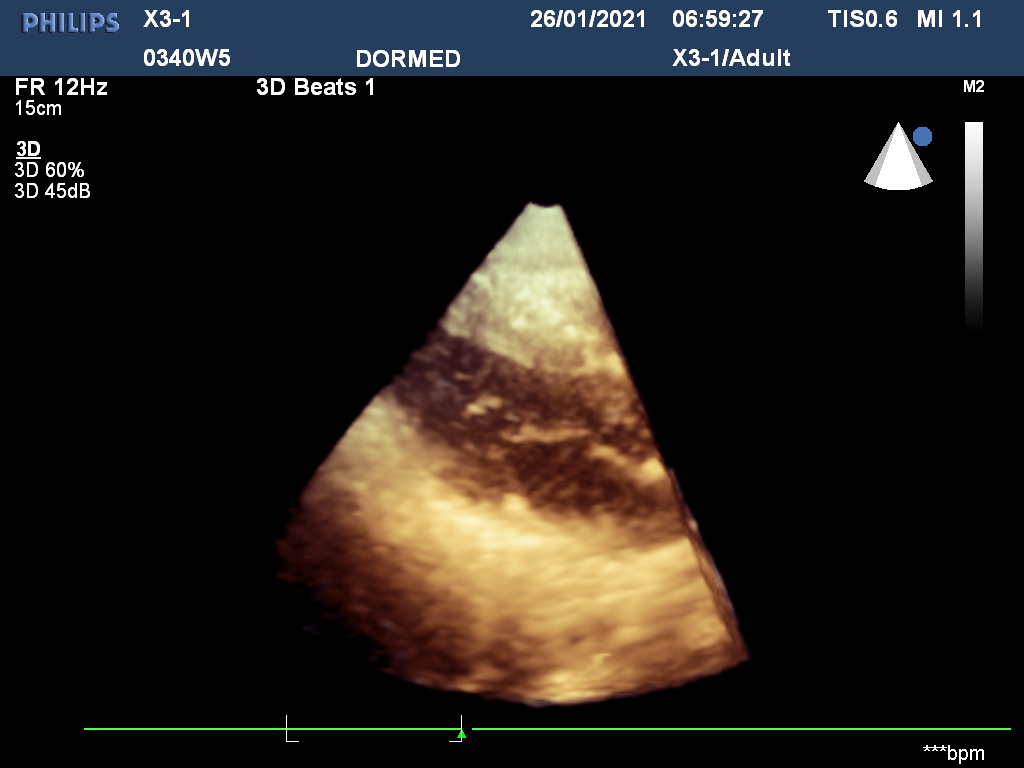Screen dimensions: 1024x768
Task: Click the TIS0.6 thermal index readout
Action: click(863, 19)
